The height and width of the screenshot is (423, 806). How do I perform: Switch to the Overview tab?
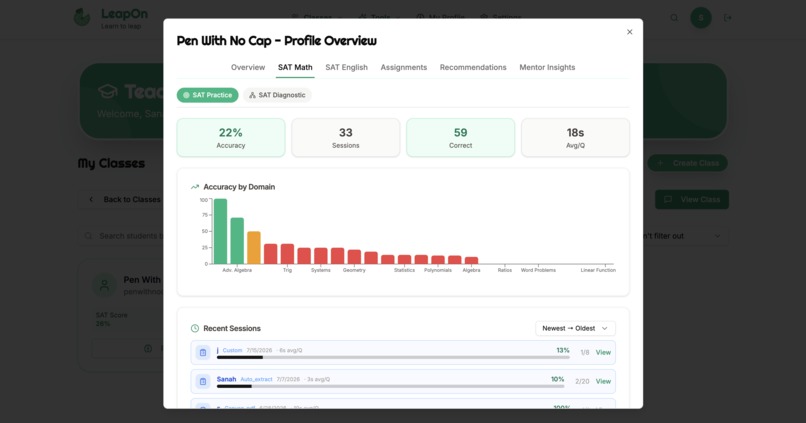click(248, 67)
